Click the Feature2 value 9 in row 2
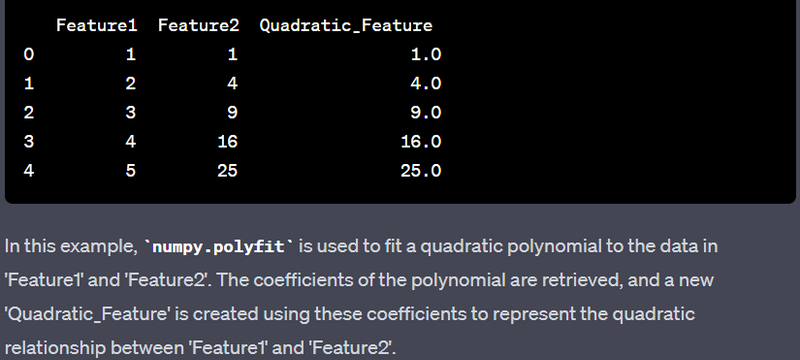The width and height of the screenshot is (800, 360). [232, 112]
